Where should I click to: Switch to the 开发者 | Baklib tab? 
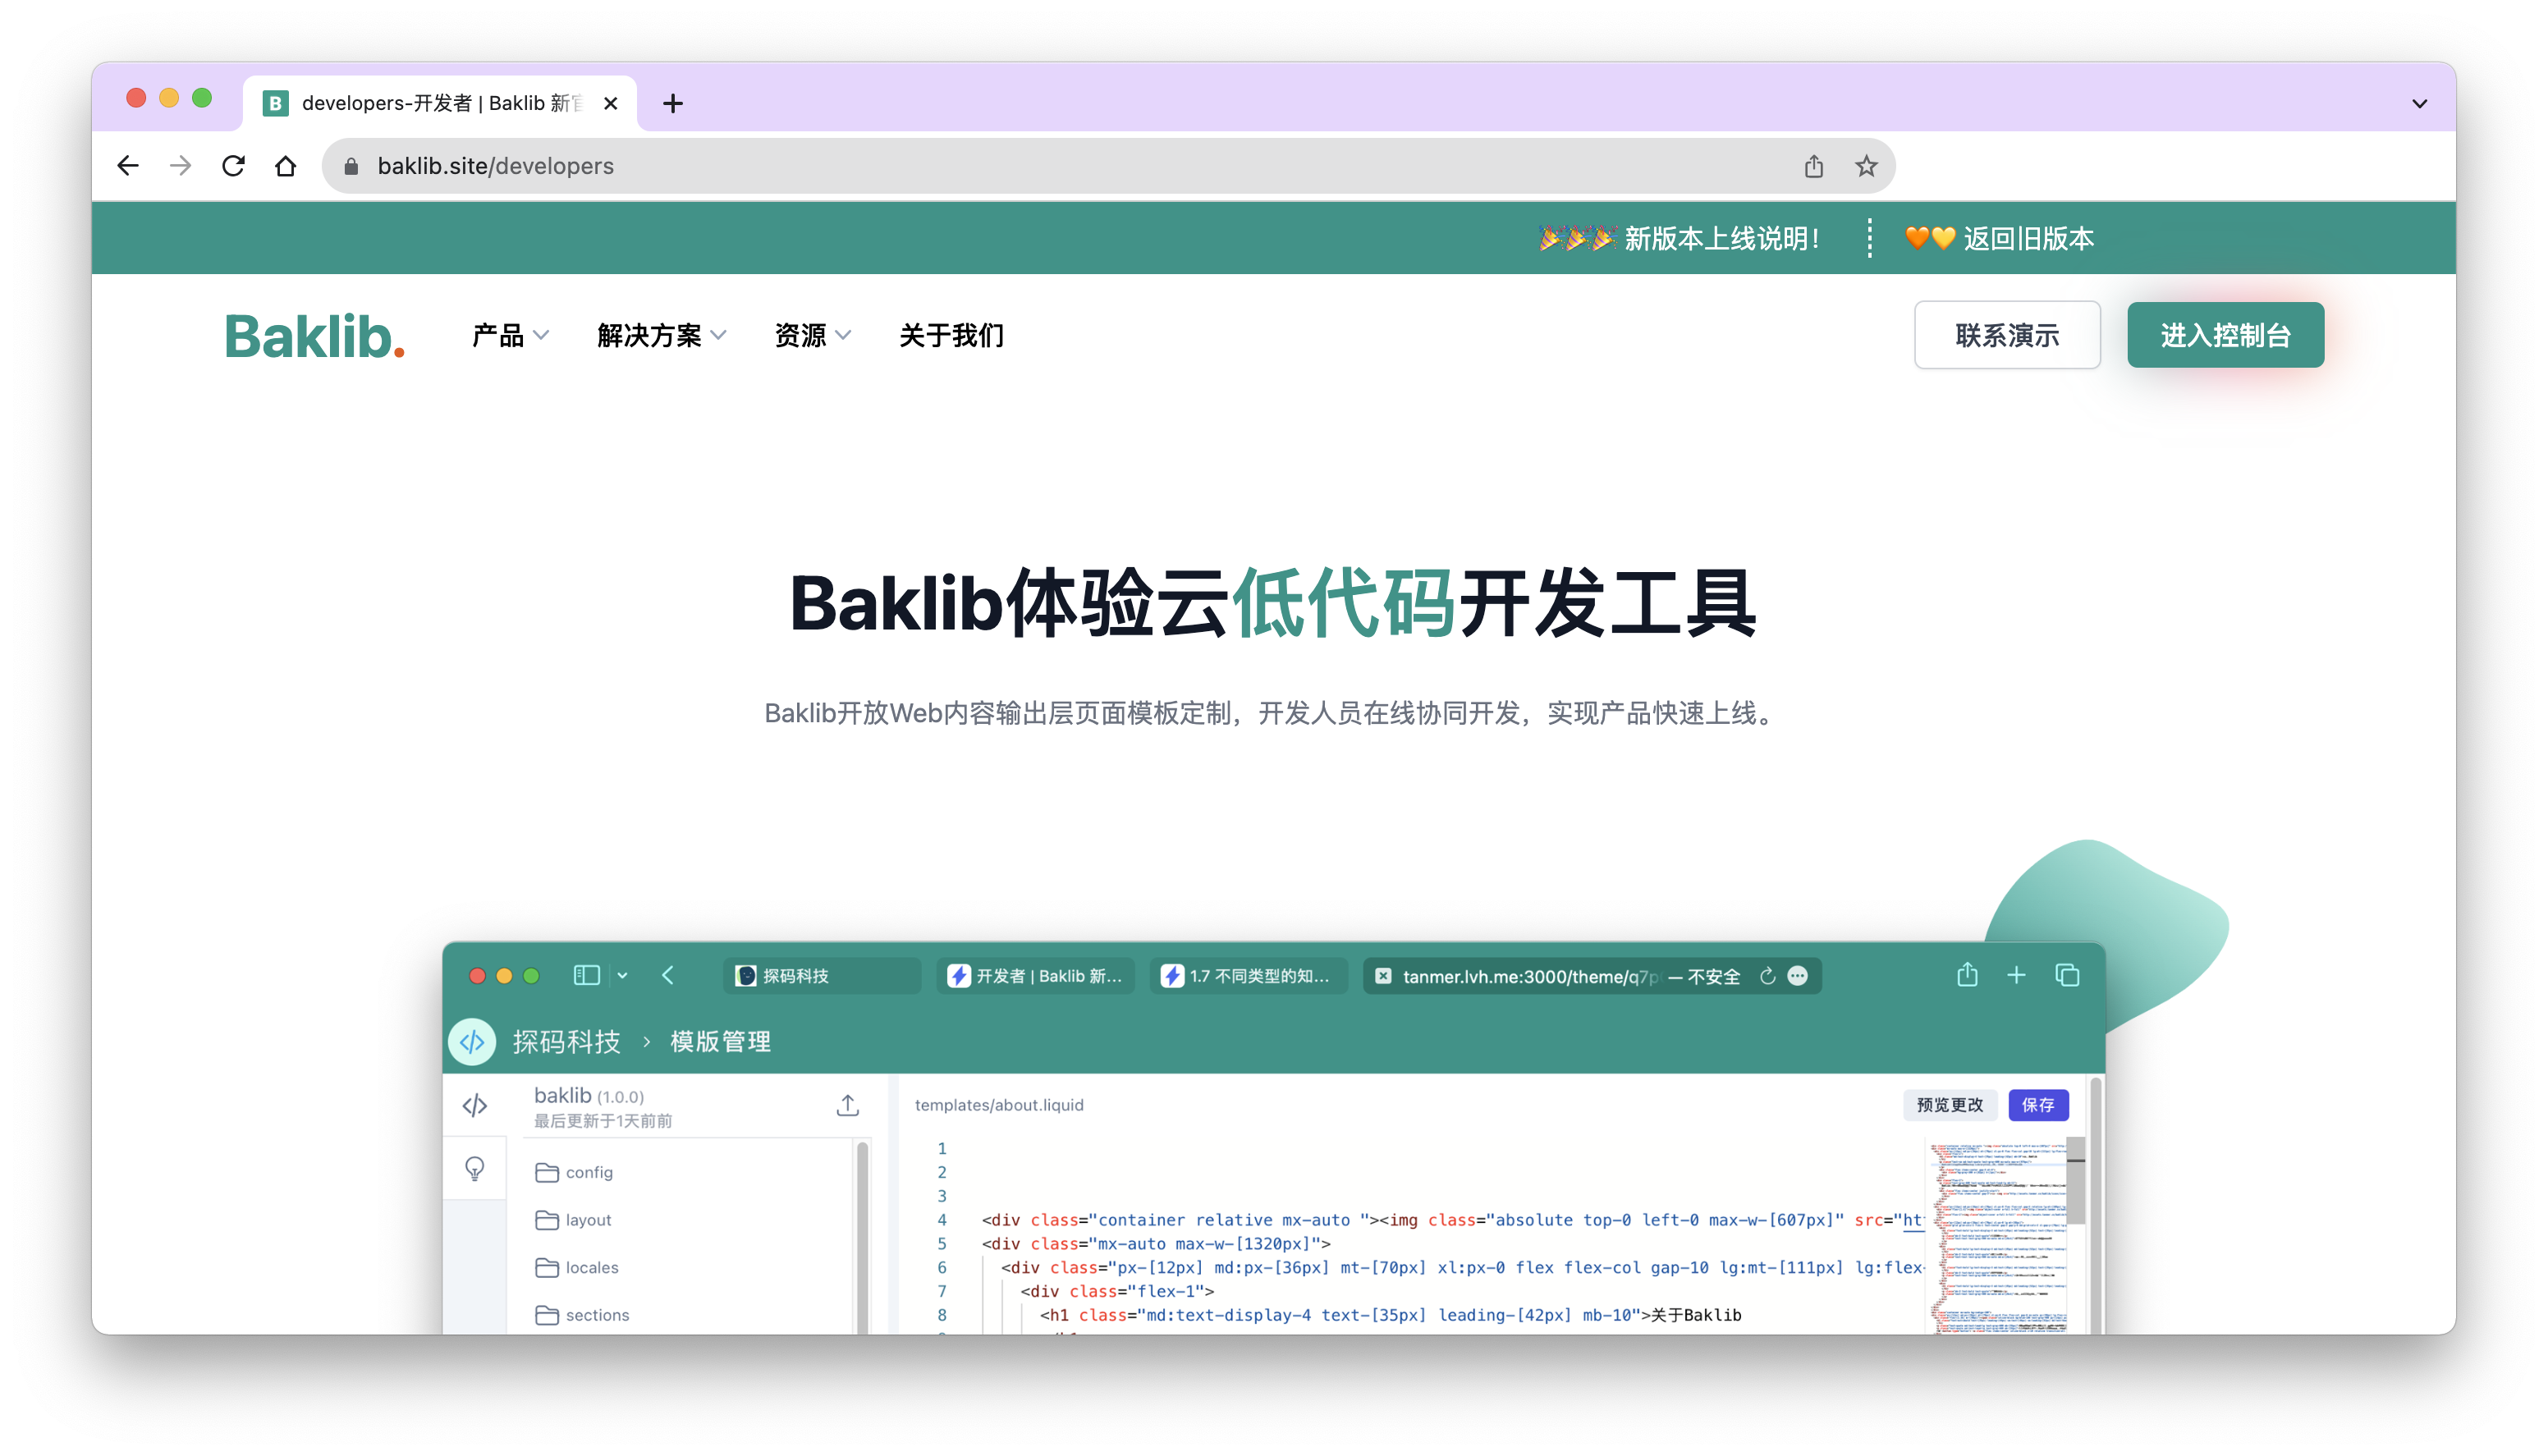pos(1036,976)
